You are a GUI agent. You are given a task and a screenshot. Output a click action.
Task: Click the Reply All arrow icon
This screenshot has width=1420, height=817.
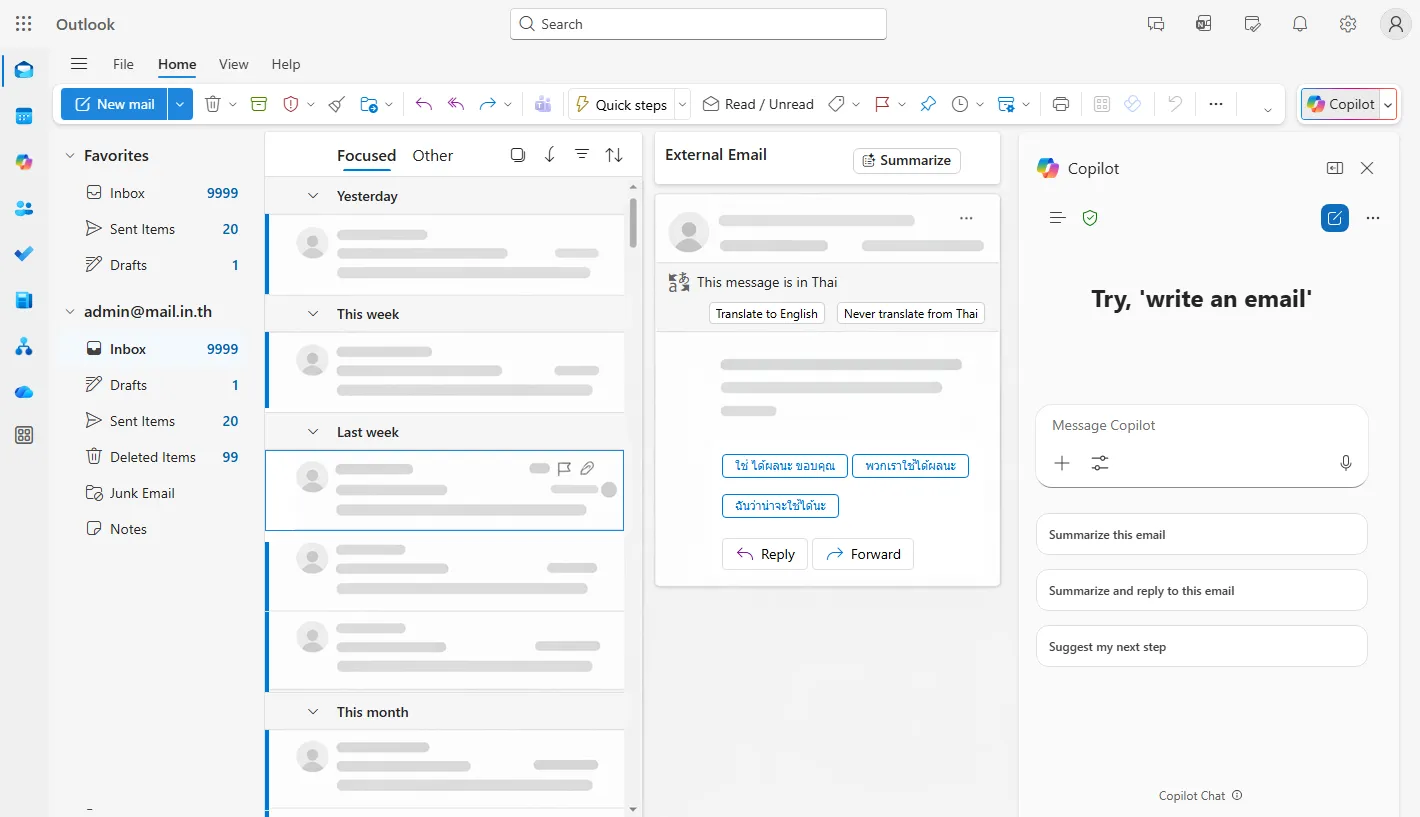456,104
